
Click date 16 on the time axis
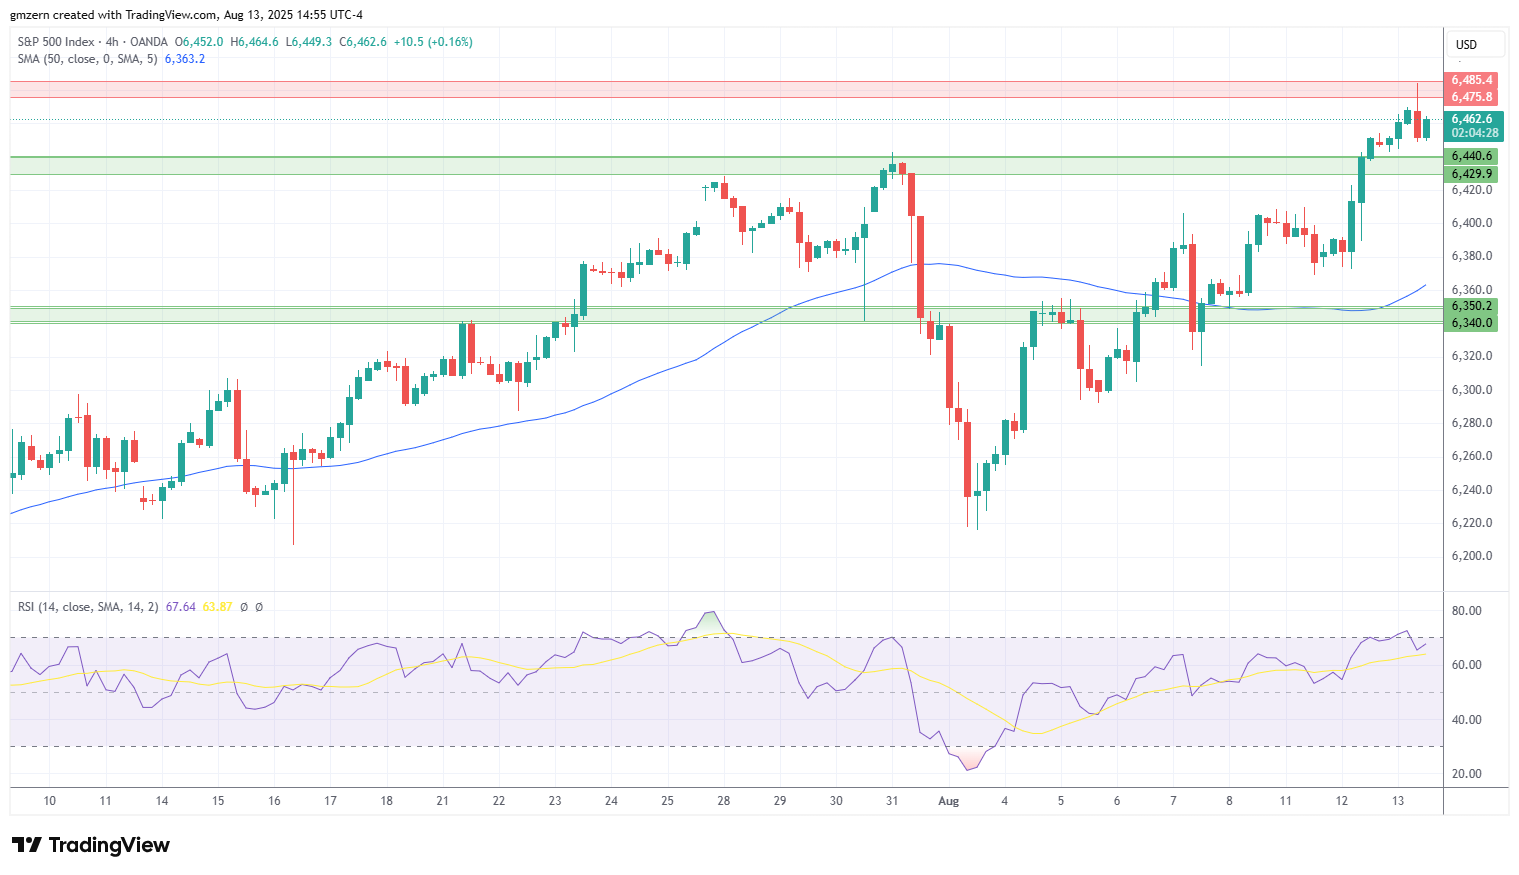(x=274, y=801)
